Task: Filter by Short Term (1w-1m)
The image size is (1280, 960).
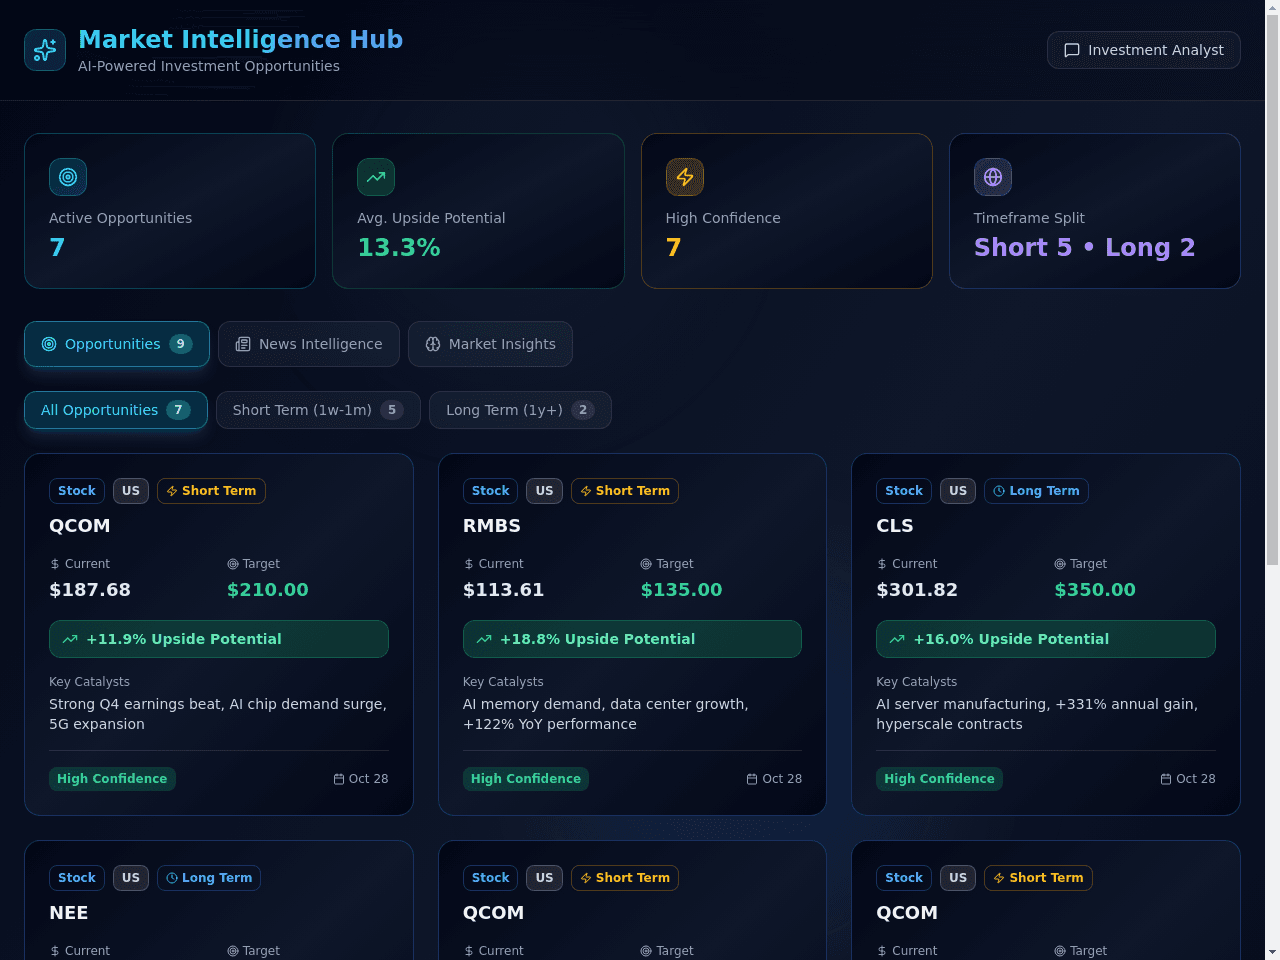Action: 318,410
